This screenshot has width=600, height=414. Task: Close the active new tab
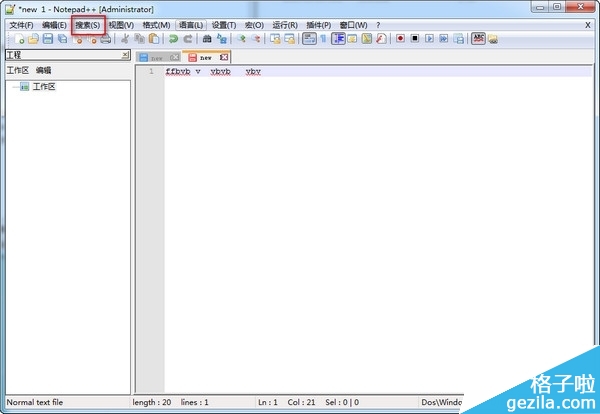(224, 57)
